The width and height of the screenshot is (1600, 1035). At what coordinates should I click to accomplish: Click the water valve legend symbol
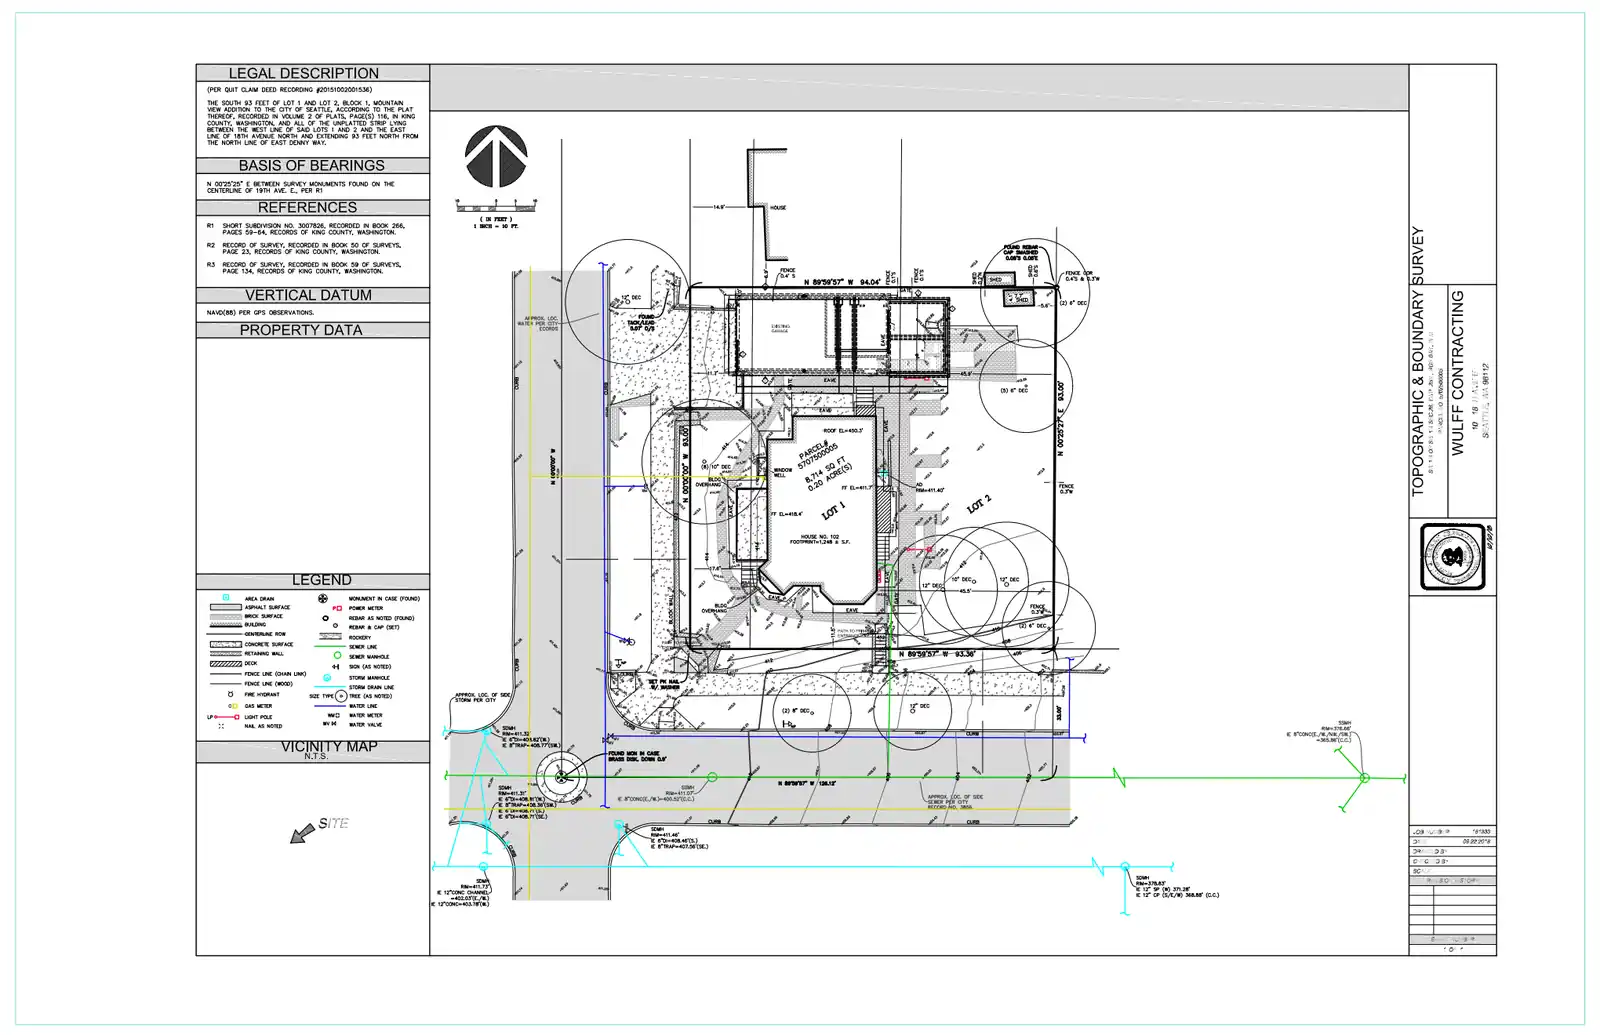(x=330, y=723)
